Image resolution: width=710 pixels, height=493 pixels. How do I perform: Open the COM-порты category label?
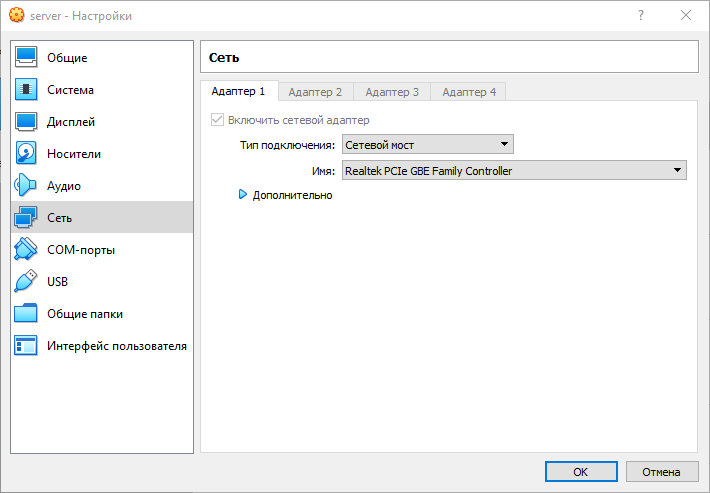(81, 250)
